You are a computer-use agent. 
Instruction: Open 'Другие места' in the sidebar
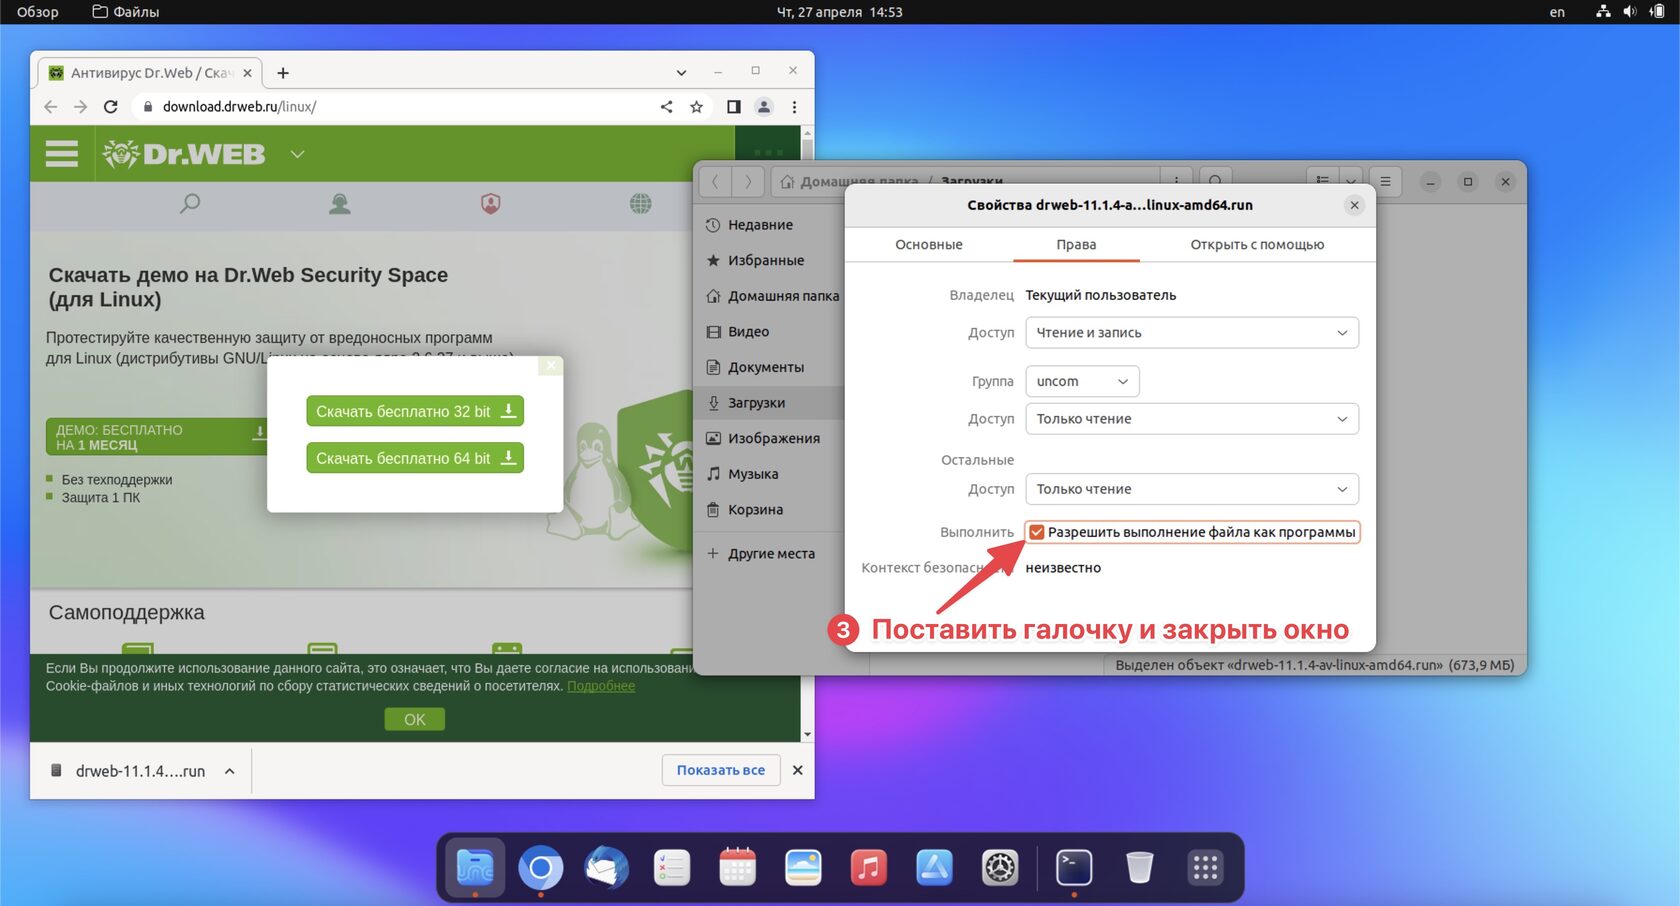point(770,553)
